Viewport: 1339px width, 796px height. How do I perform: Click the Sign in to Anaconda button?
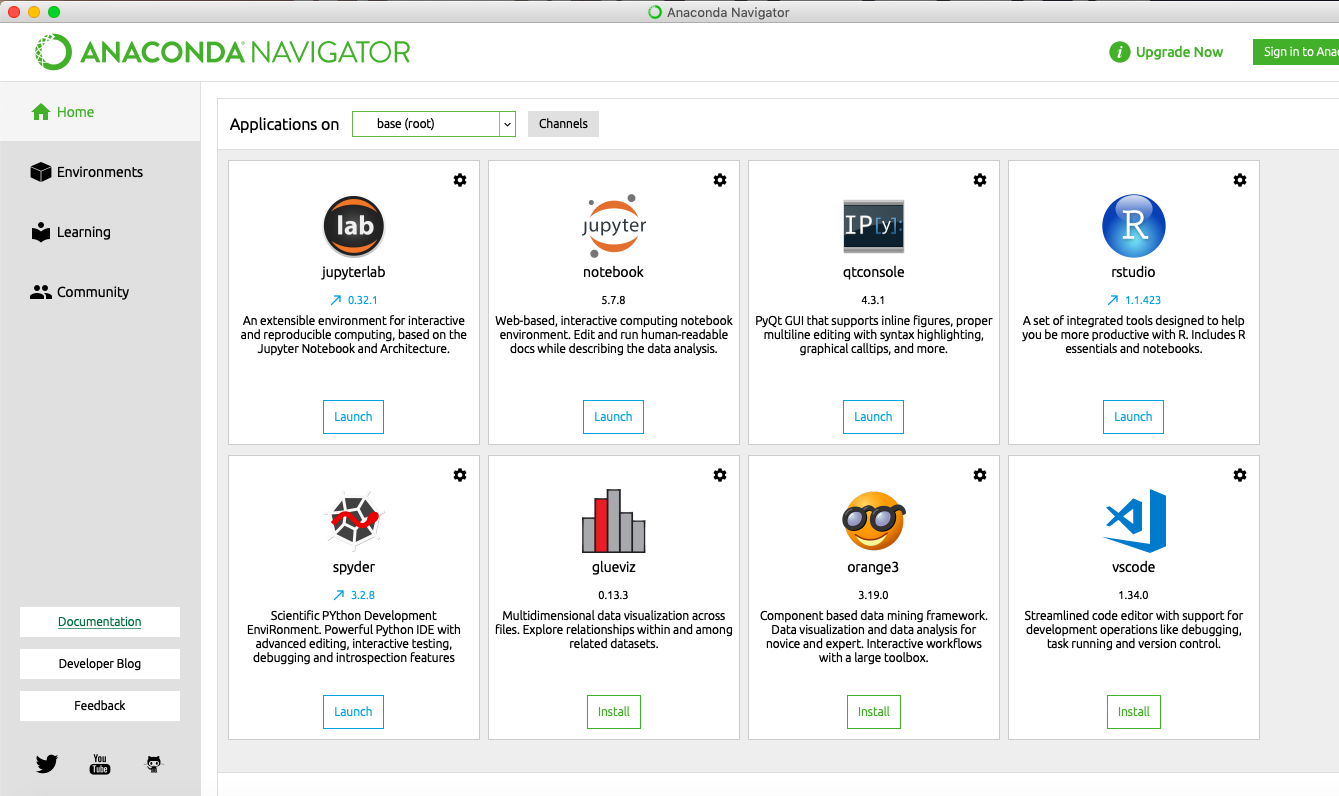click(1296, 52)
